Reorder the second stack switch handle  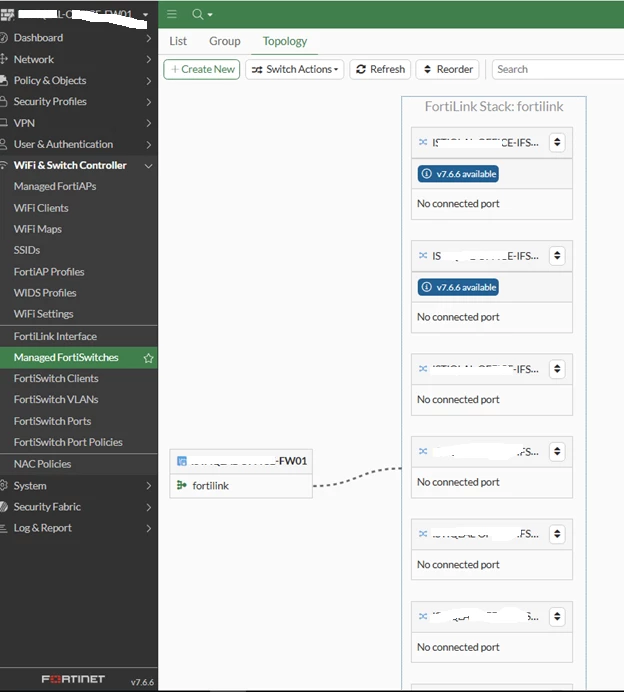click(x=557, y=256)
